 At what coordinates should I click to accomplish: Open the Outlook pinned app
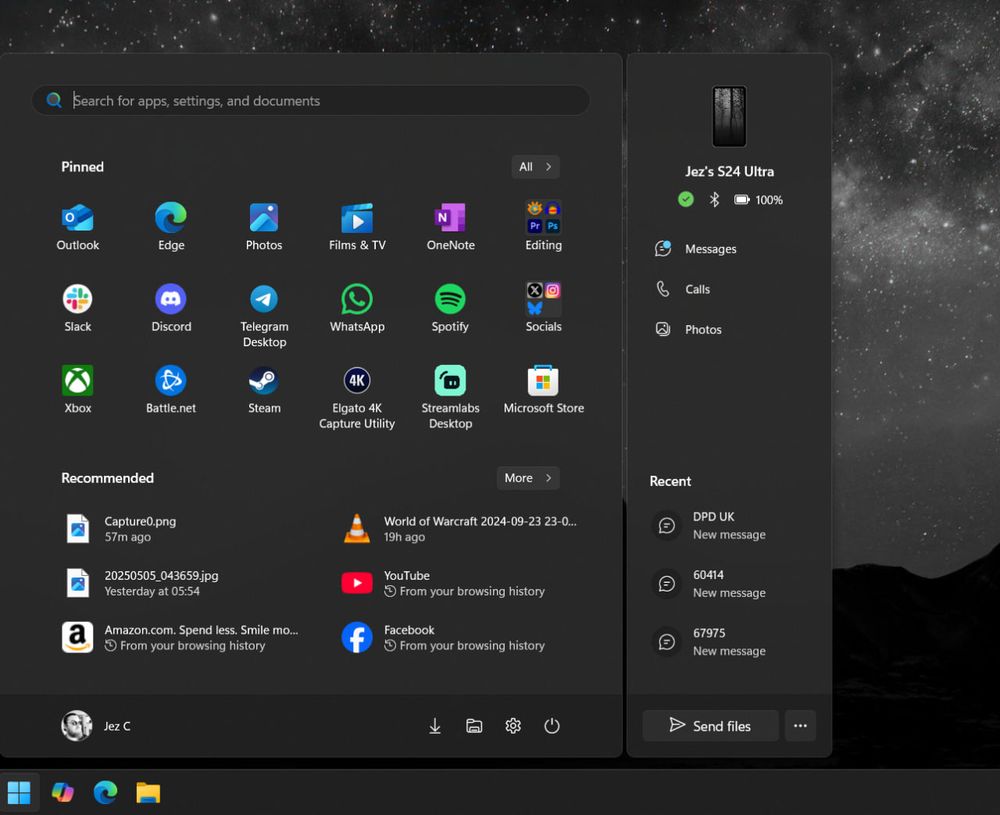(x=78, y=226)
